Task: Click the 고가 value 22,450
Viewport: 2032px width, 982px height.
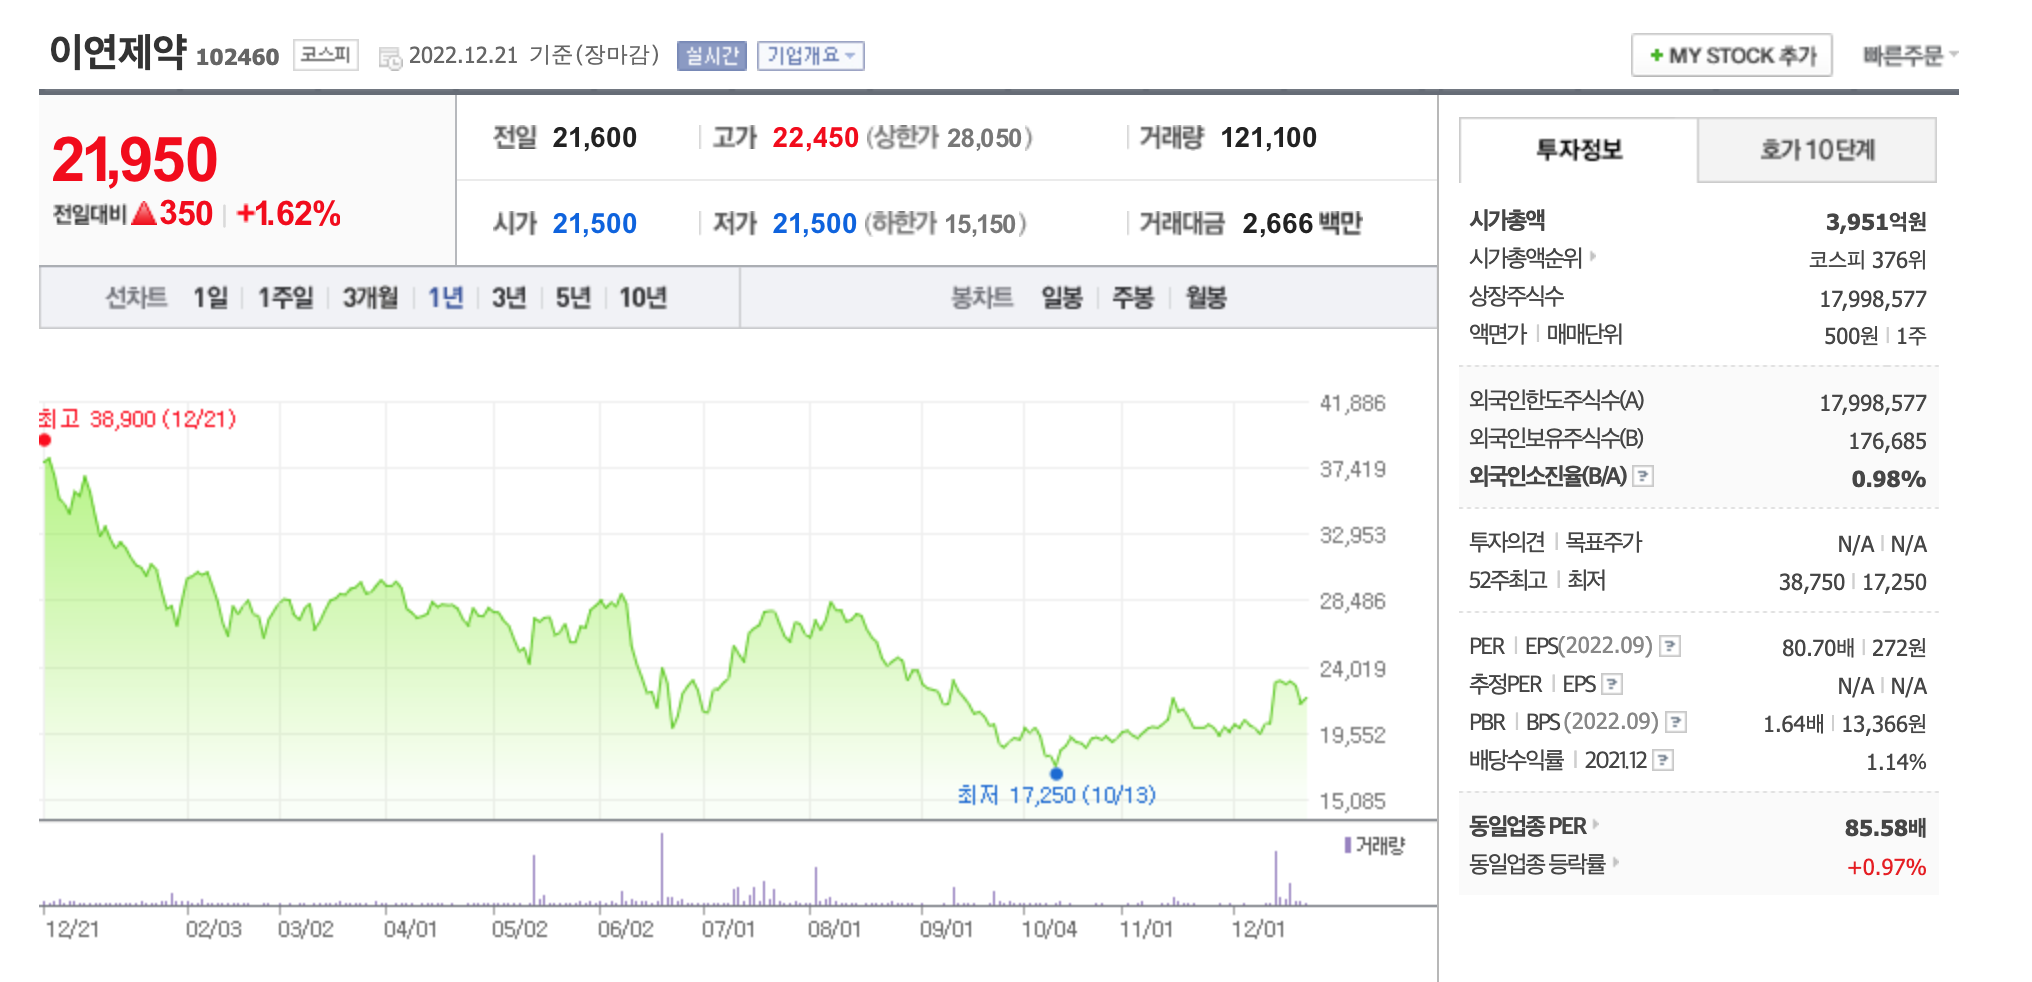Action: [x=815, y=138]
